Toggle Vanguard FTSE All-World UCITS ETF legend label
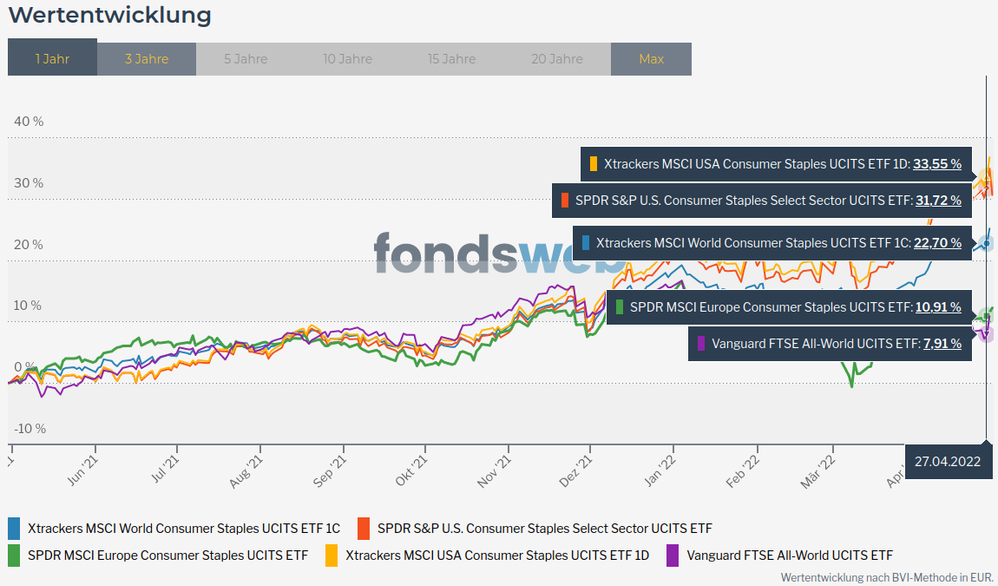Screen dimensions: 998x586 pyautogui.click(x=789, y=554)
